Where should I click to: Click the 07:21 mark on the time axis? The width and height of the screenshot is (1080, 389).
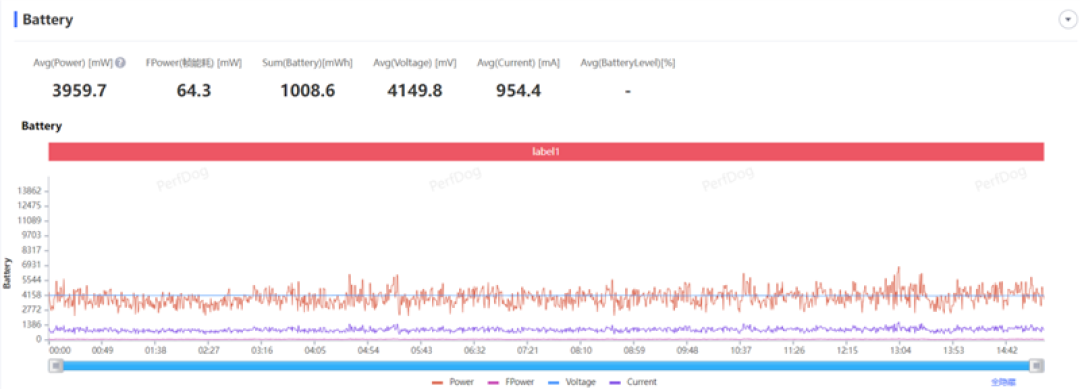click(x=527, y=350)
